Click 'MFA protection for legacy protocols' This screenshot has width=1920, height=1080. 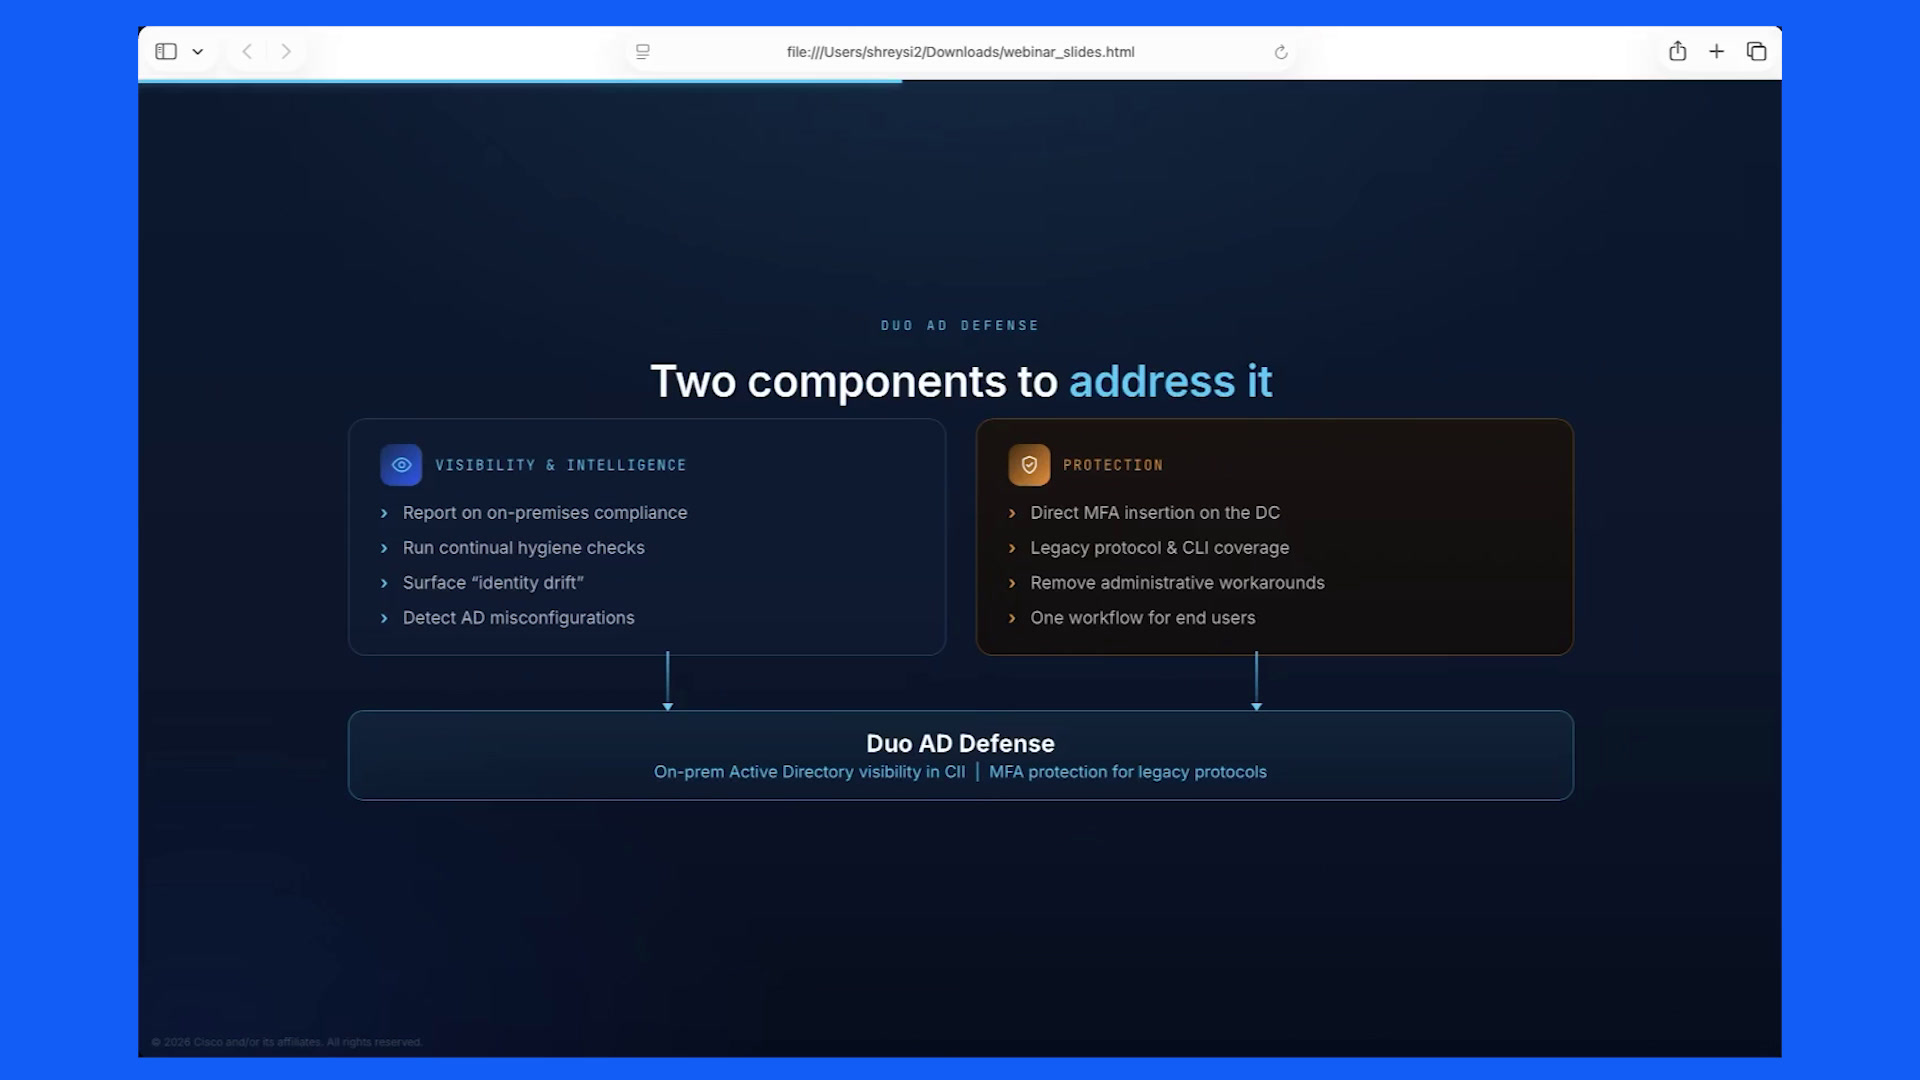1128,772
